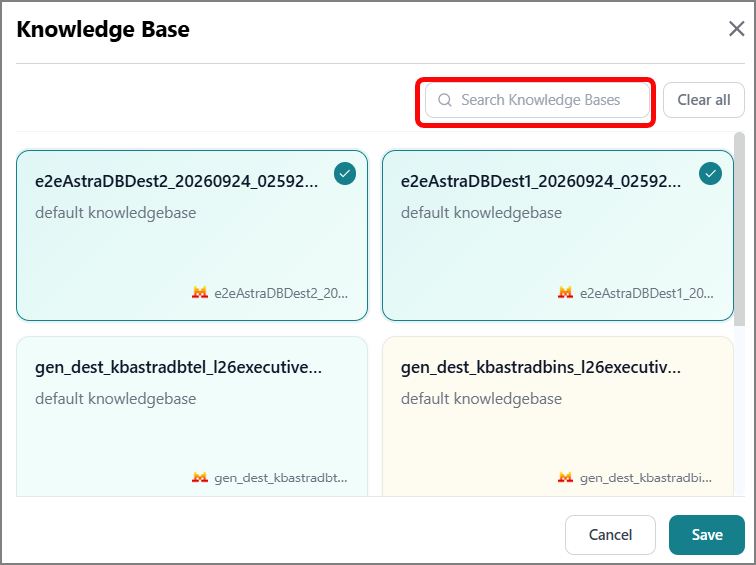The width and height of the screenshot is (756, 565).
Task: Click the gen_dest_kbastradbt... footer label
Action: pos(281,478)
